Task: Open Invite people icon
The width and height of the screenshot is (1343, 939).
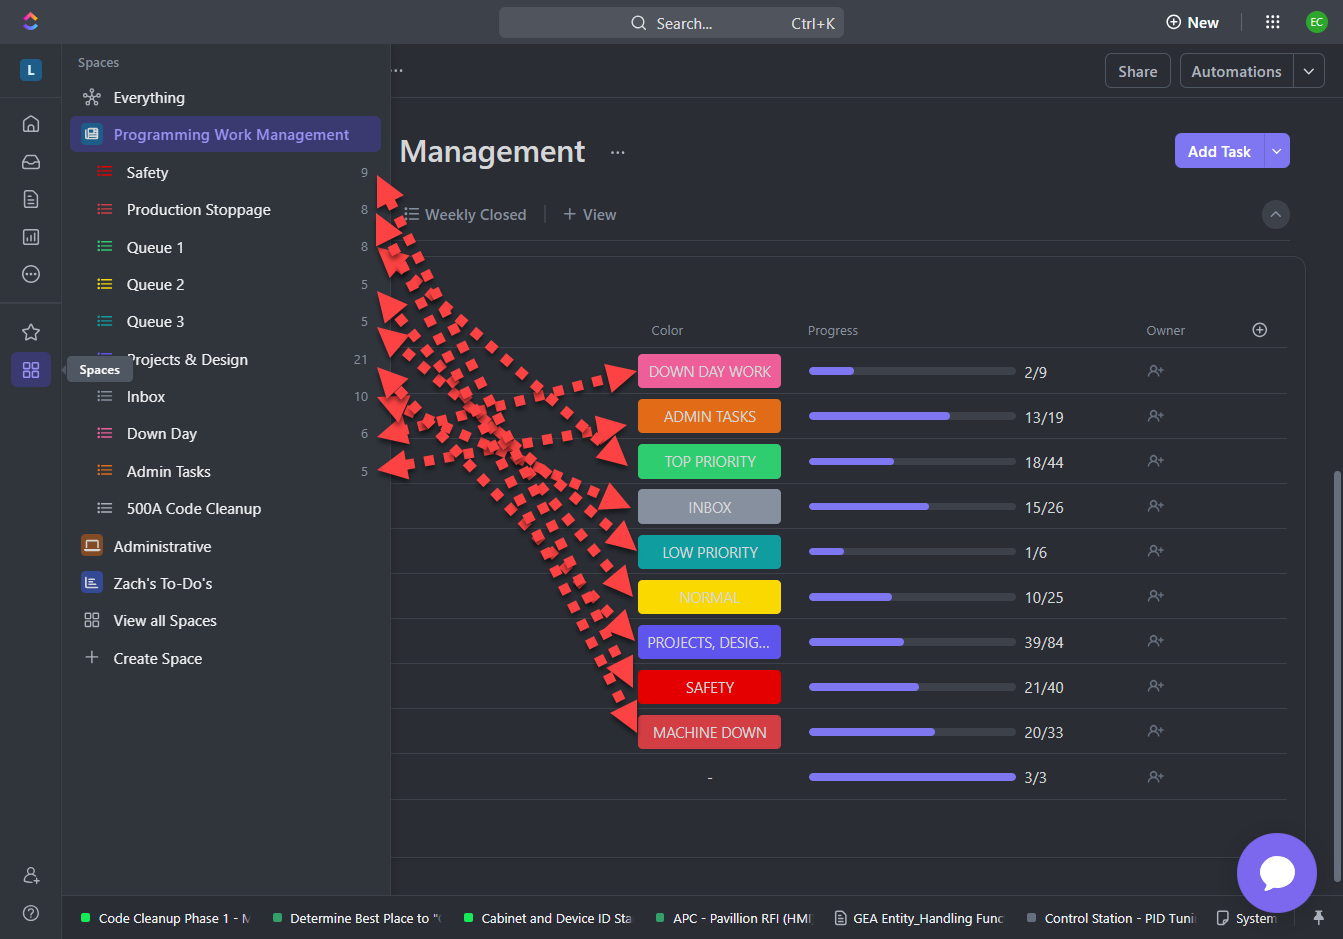Action: 31,875
